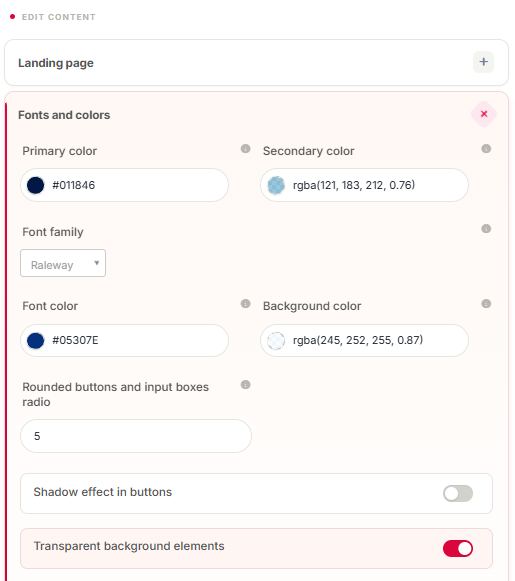The image size is (515, 581).
Task: Click the #011846 primary color text field
Action: tap(124, 185)
